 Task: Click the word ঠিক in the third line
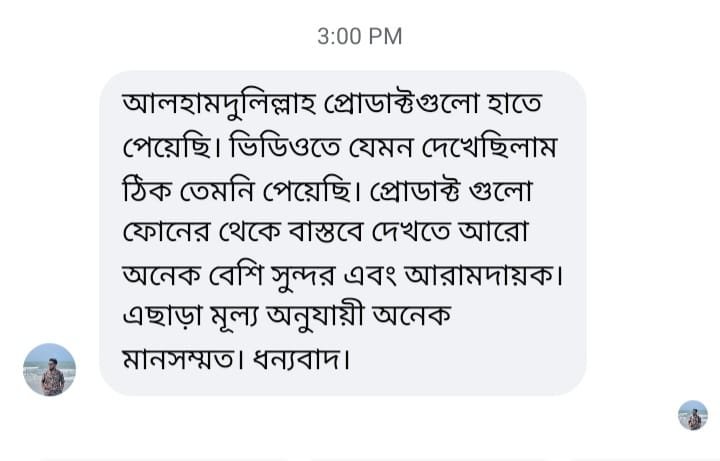click(147, 191)
